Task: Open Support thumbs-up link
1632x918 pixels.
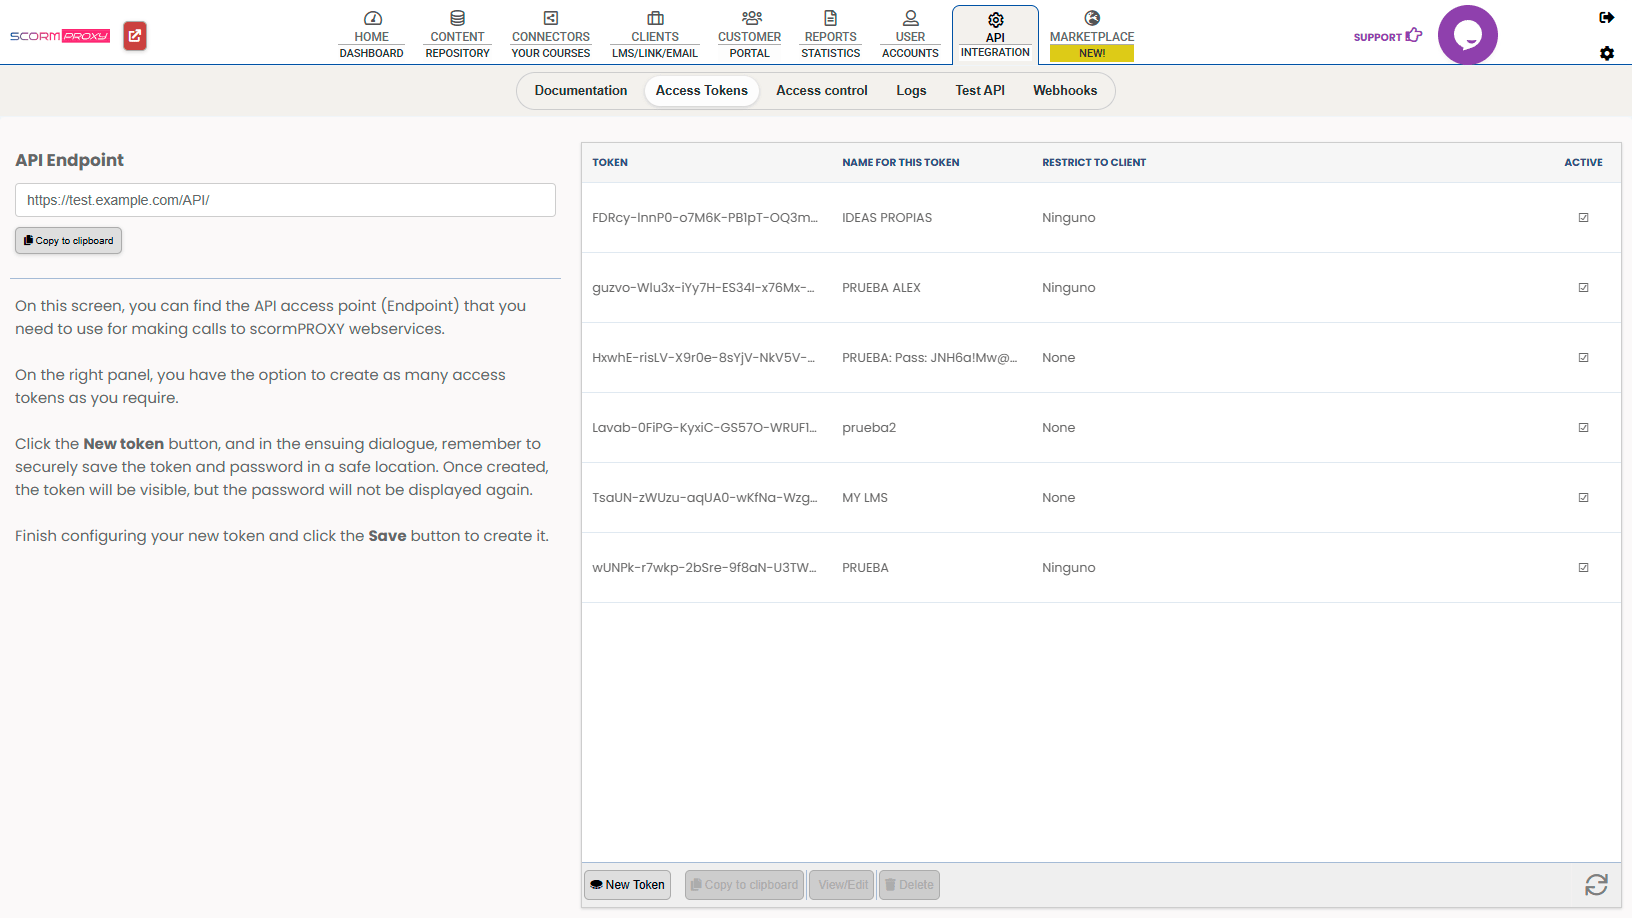Action: coord(1388,36)
